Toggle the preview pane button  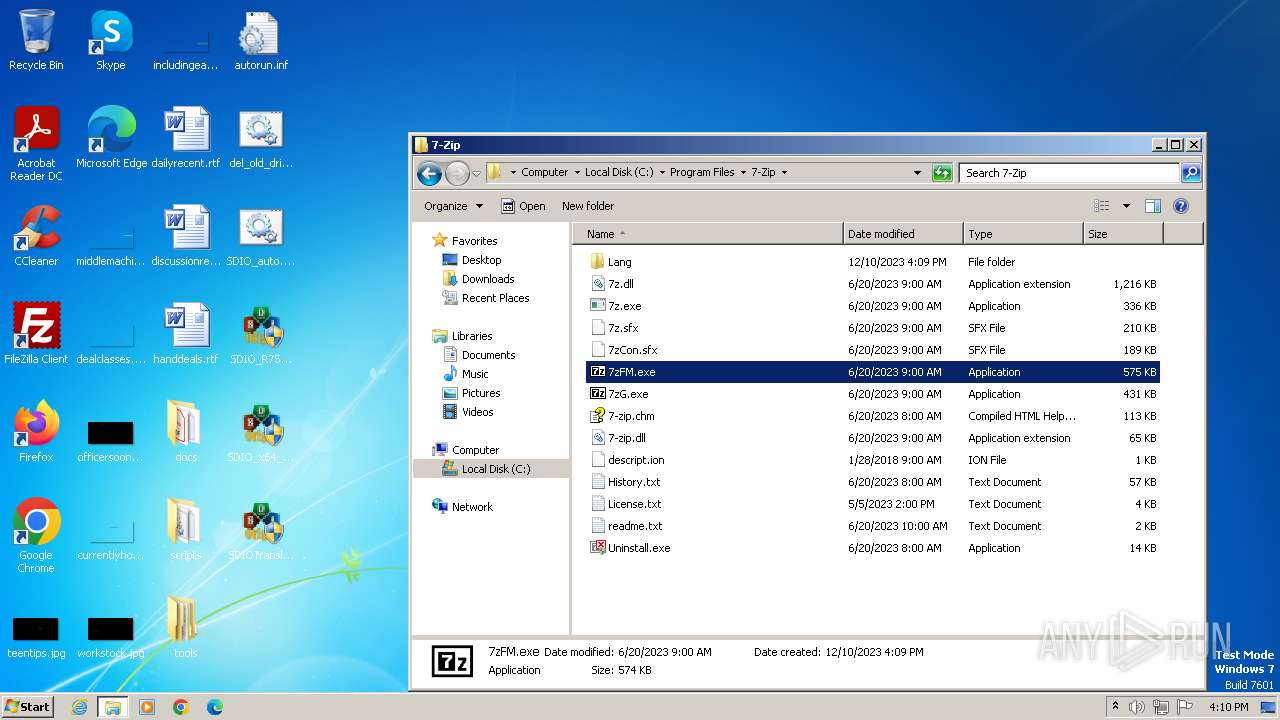[x=1153, y=206]
